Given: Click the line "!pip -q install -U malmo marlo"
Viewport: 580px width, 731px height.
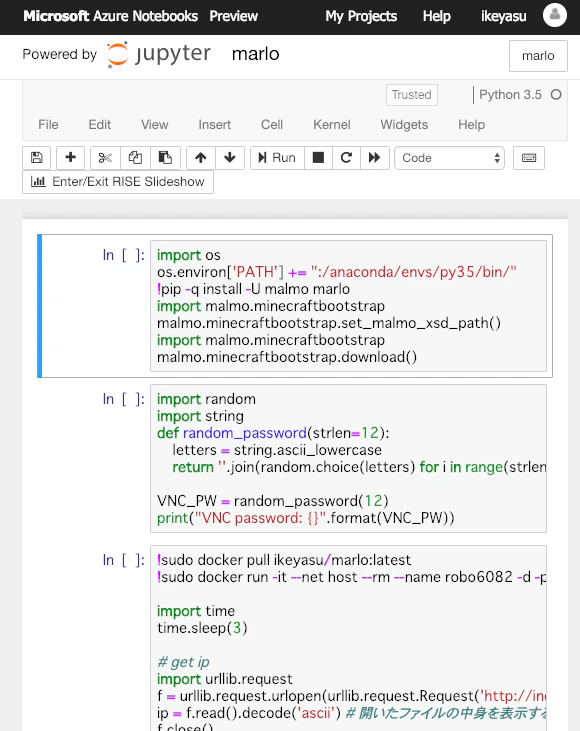Looking at the screenshot, I should pos(253,290).
